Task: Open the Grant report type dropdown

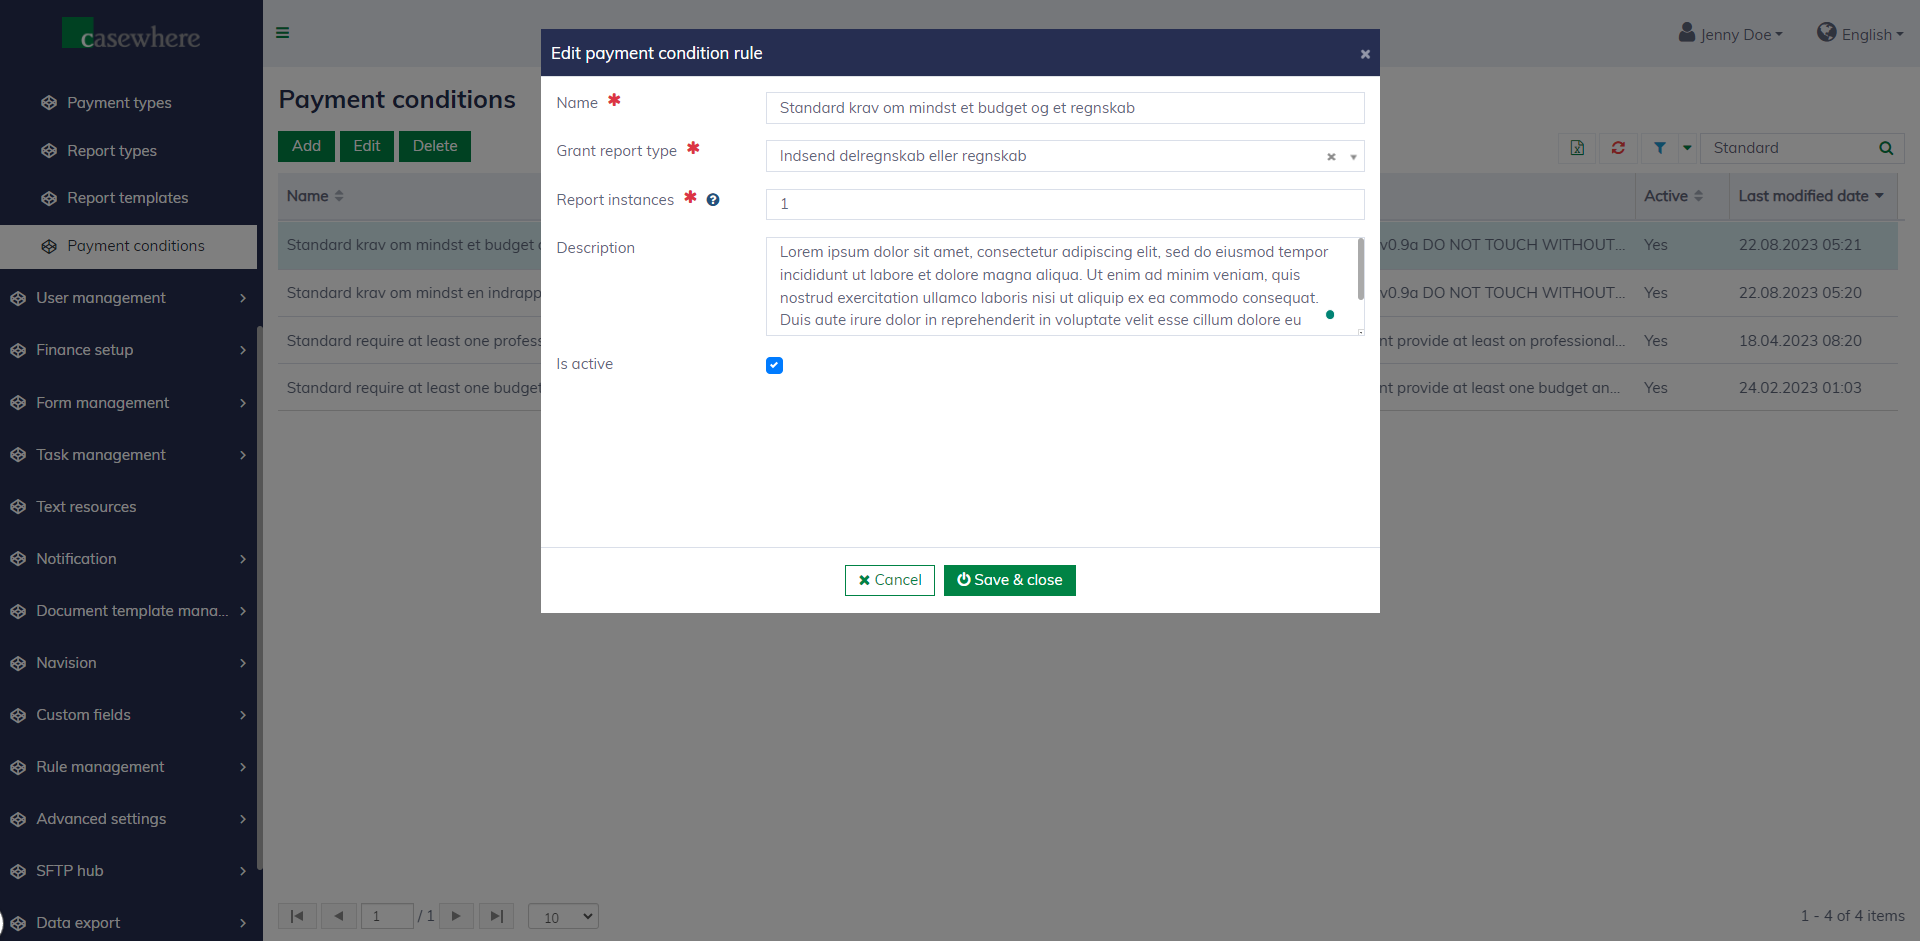Action: coord(1353,157)
